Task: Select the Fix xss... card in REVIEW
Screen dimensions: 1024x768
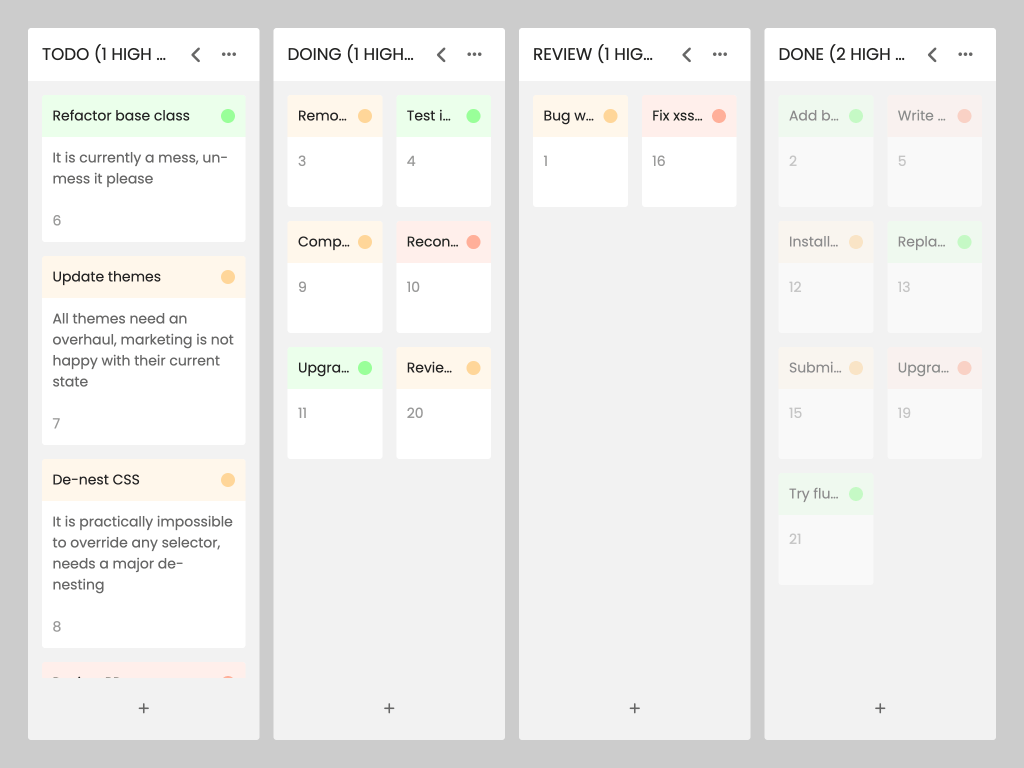Action: (x=689, y=151)
